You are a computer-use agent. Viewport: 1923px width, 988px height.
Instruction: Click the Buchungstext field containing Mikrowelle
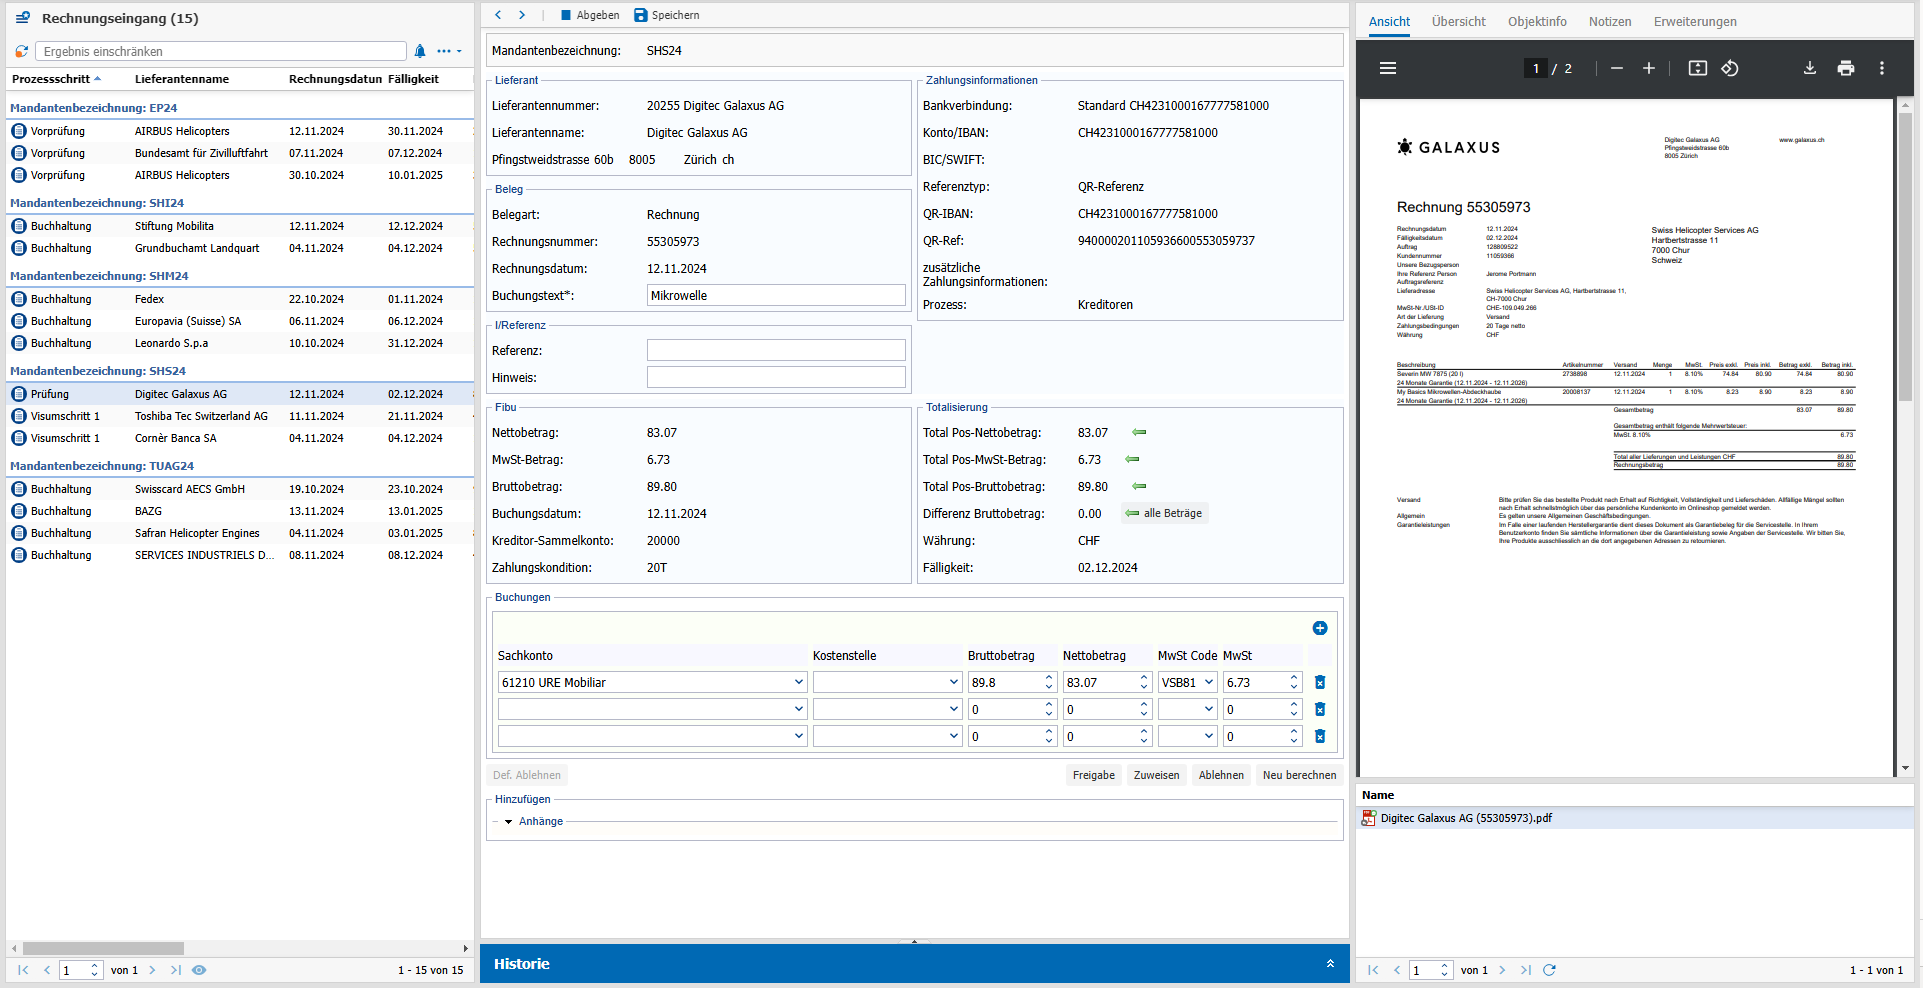776,295
